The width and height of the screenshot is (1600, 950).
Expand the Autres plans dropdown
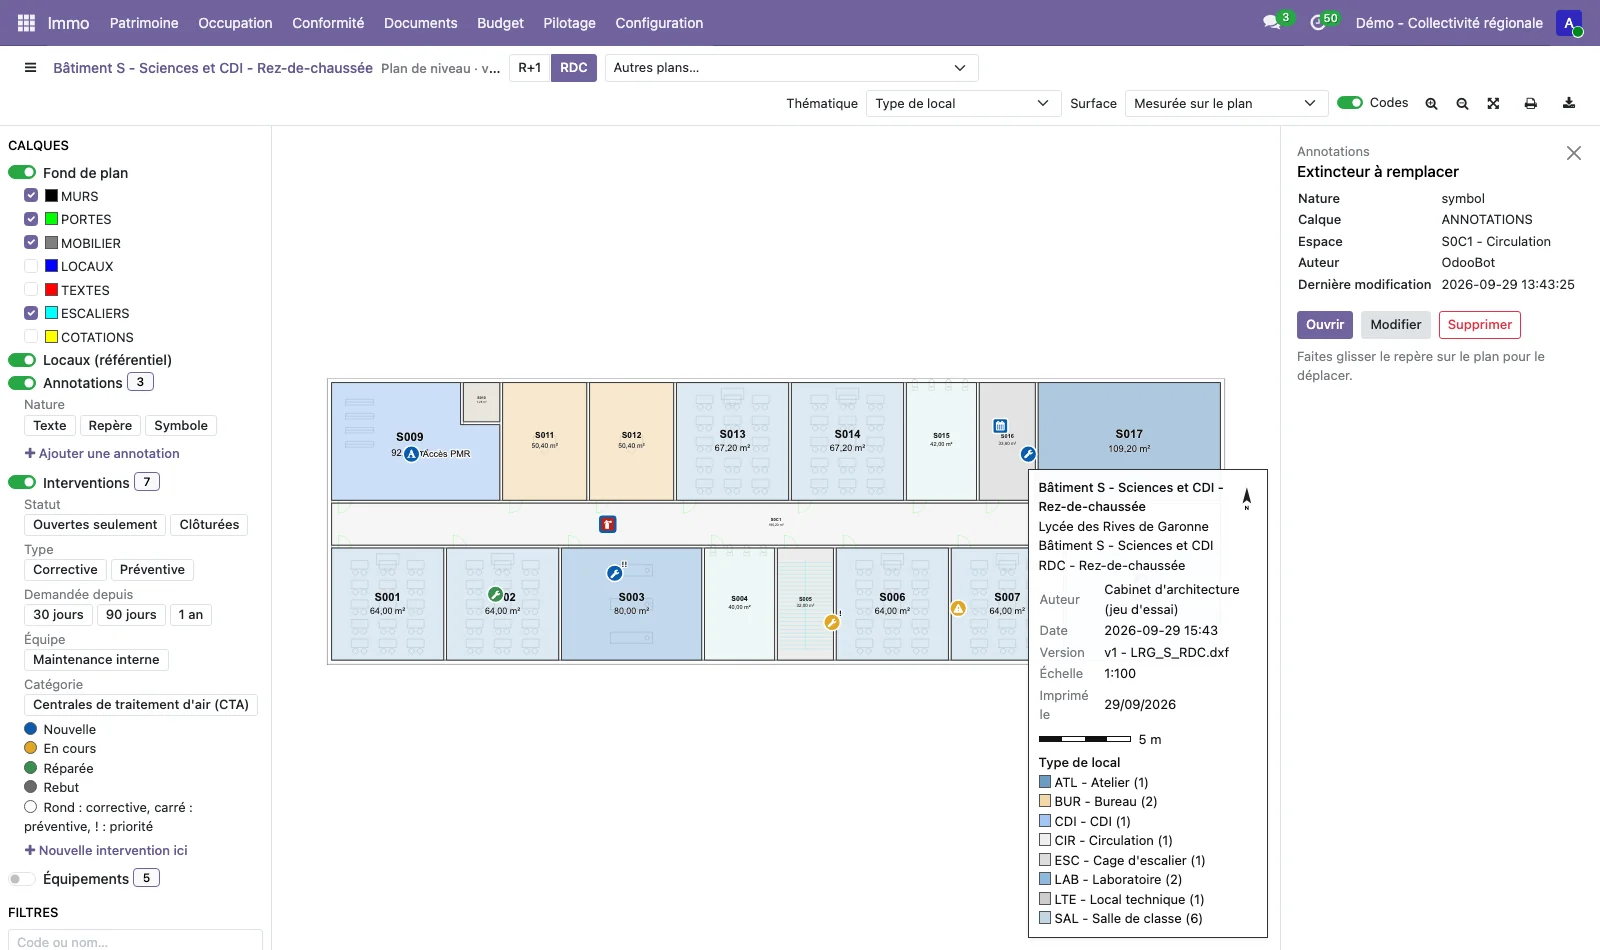click(x=791, y=68)
